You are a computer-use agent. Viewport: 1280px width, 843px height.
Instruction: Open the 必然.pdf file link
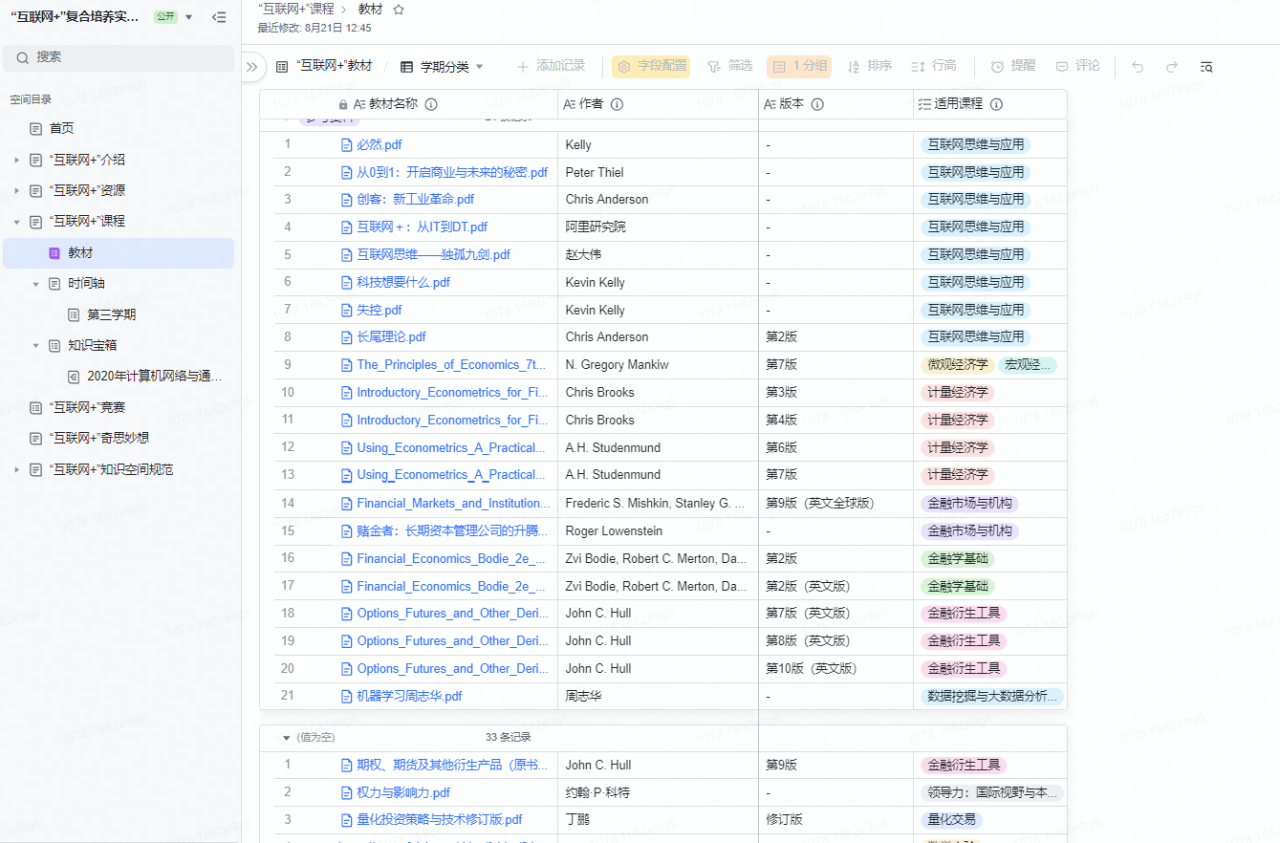coord(379,145)
